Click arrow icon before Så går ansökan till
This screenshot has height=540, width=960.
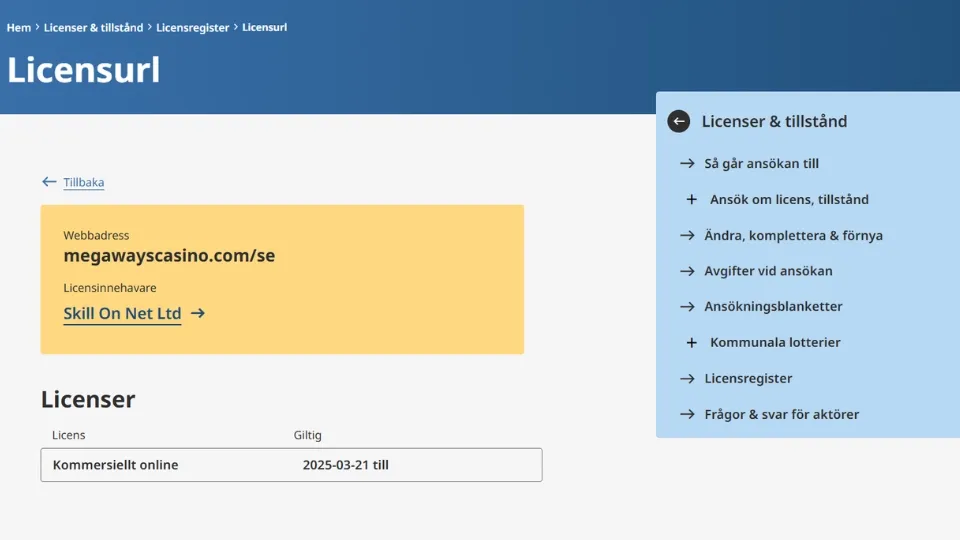[687, 163]
